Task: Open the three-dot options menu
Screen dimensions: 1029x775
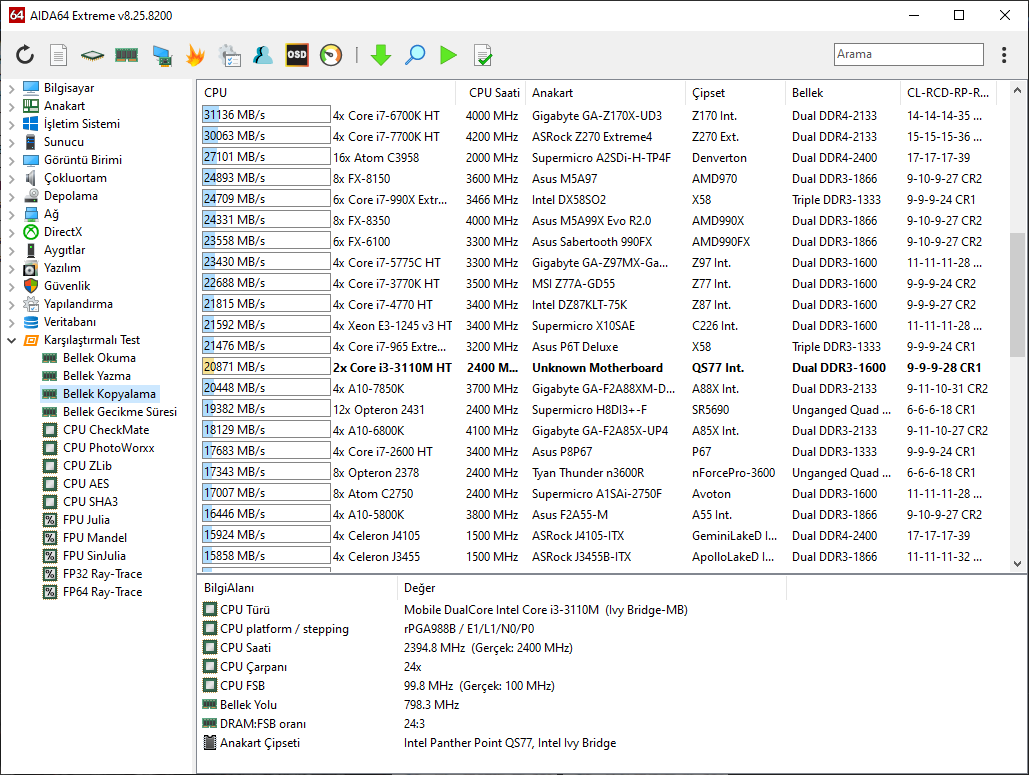Action: (1003, 55)
